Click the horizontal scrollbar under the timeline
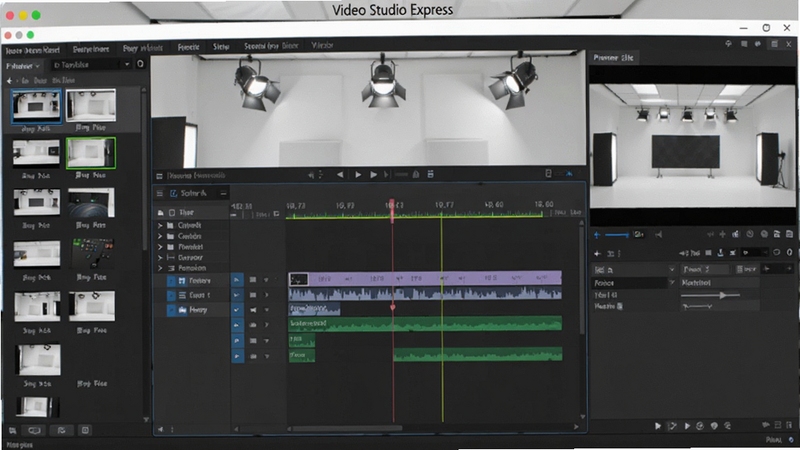This screenshot has width=800, height=450. [x=347, y=428]
